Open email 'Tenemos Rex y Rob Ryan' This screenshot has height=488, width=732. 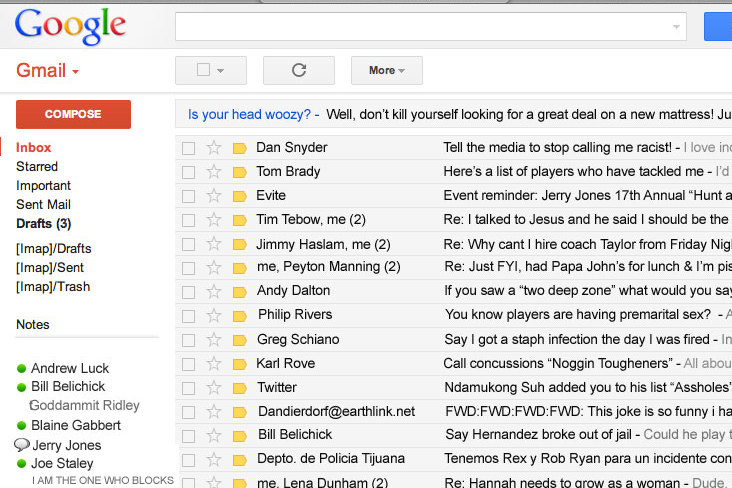588,459
